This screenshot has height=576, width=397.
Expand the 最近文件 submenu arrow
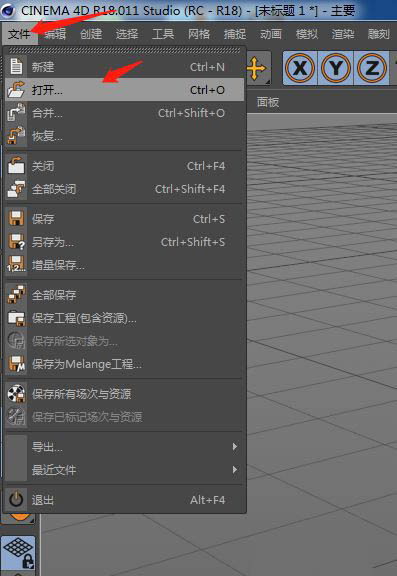(235, 470)
